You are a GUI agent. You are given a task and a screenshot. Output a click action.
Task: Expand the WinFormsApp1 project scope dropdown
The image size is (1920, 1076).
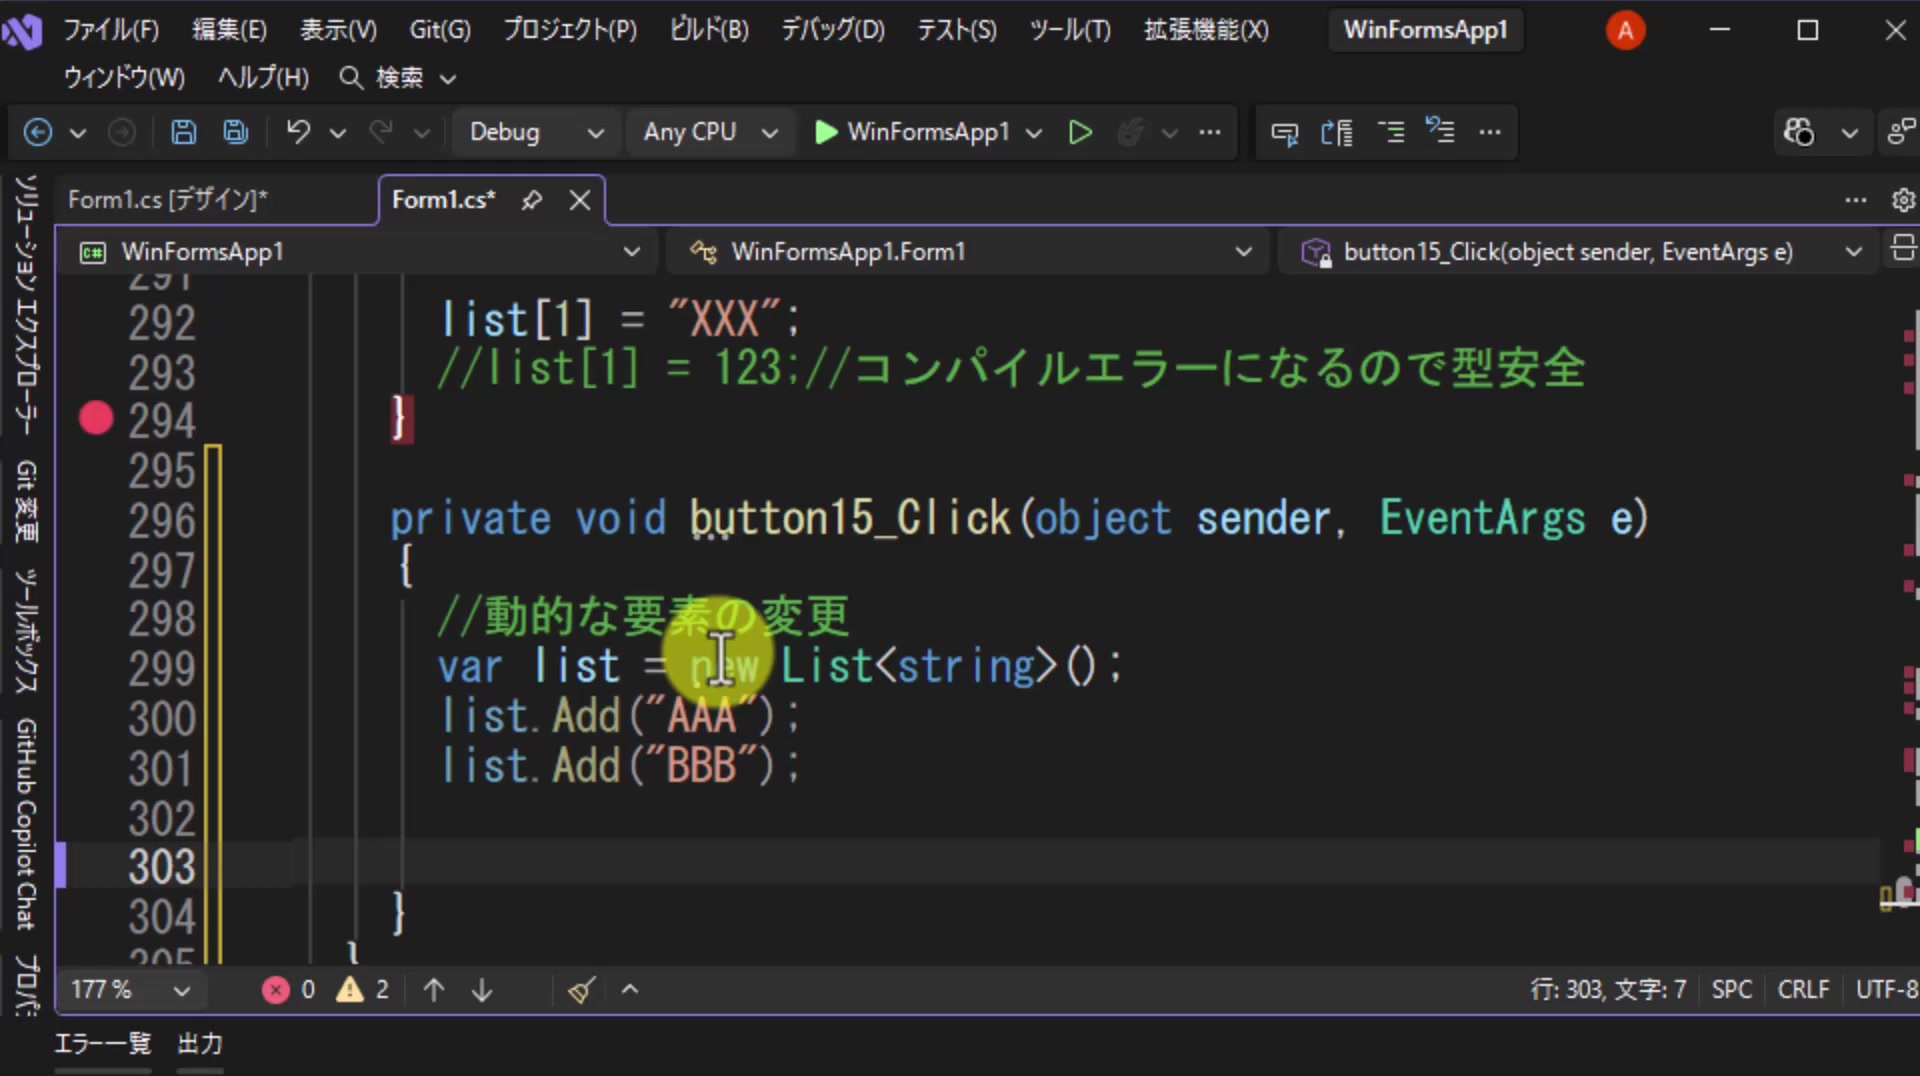[x=360, y=252]
